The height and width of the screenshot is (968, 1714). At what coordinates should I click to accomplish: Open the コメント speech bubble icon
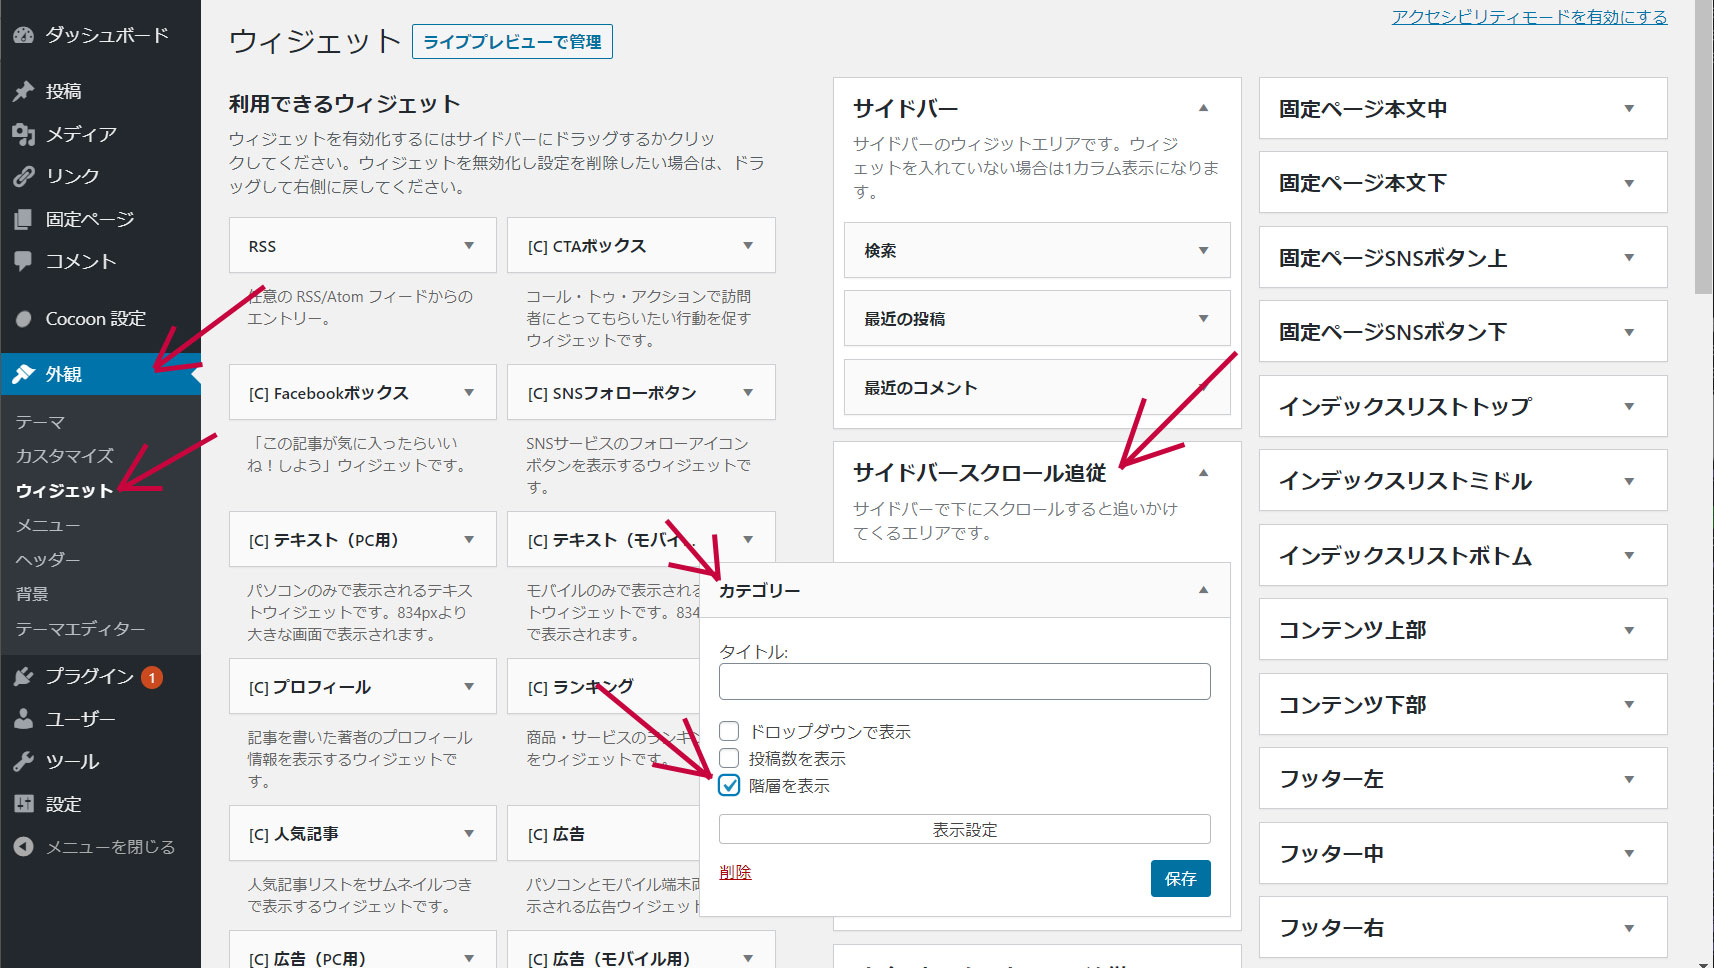point(24,261)
